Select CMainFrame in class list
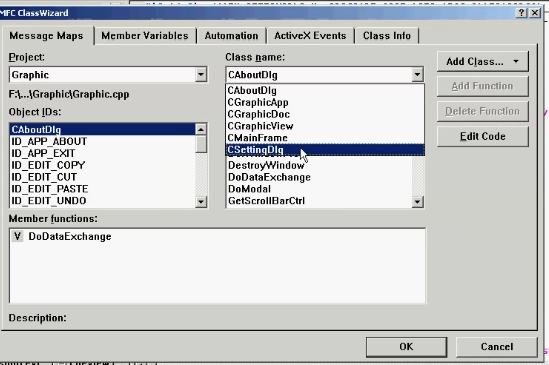Screen dimensions: 549x365 click(325, 138)
